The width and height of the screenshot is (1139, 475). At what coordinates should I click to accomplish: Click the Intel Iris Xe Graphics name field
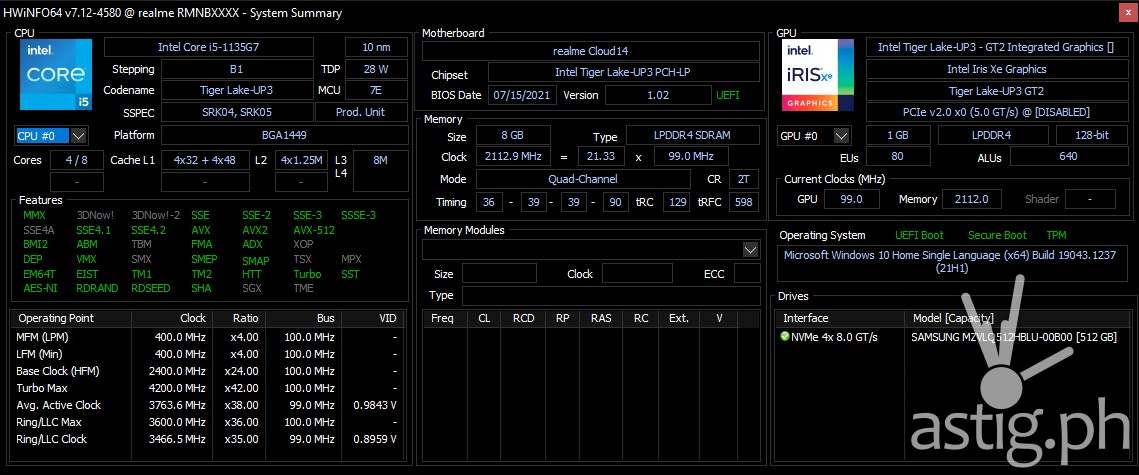point(996,70)
